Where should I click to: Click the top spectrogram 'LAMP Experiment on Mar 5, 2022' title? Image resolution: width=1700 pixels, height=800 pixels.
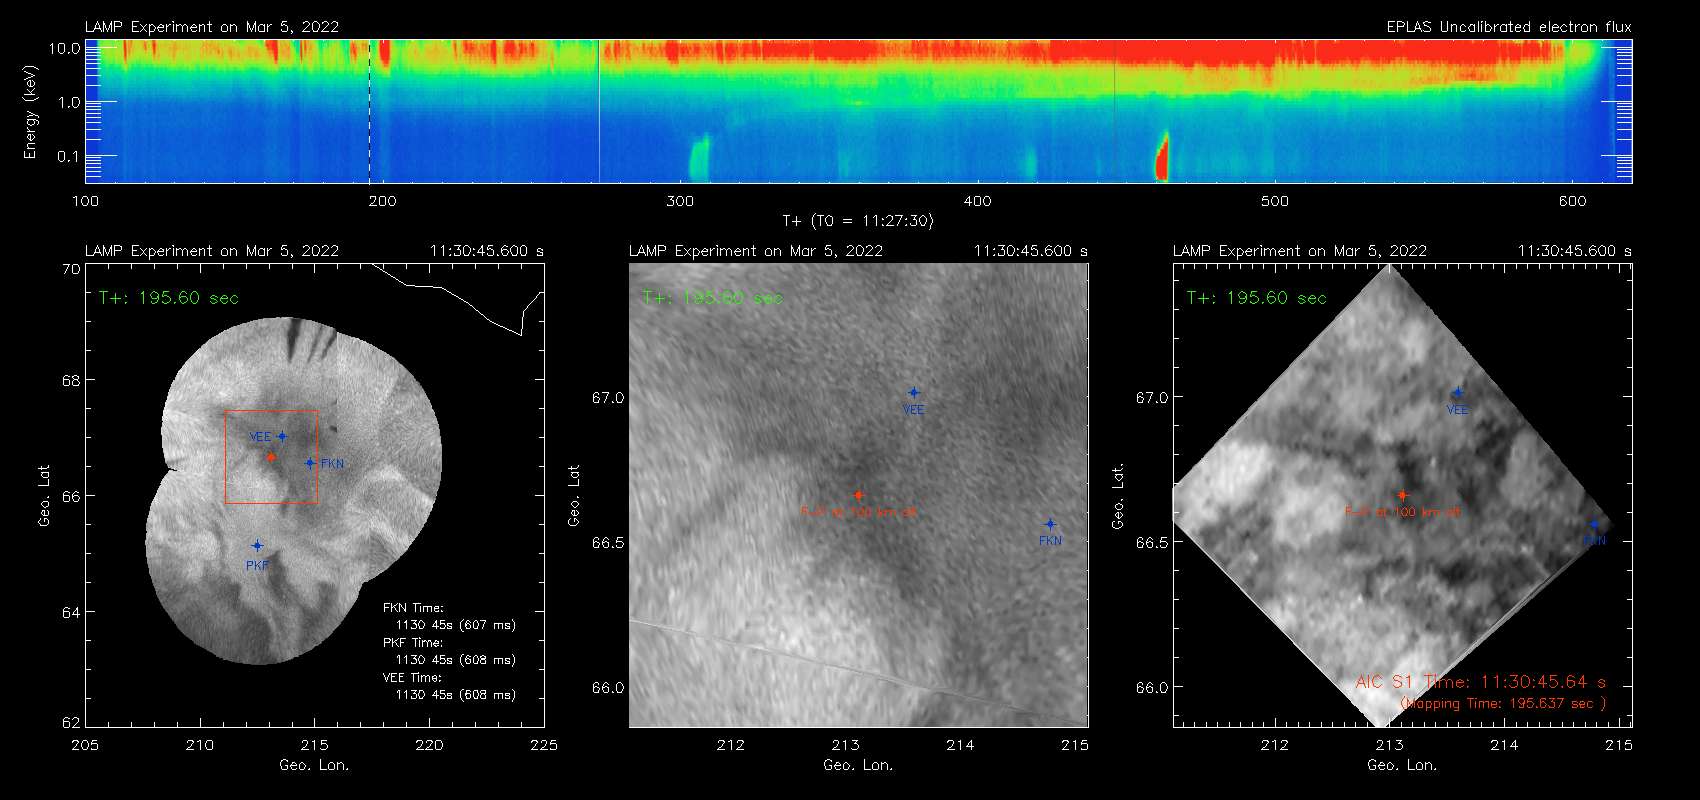[212, 27]
